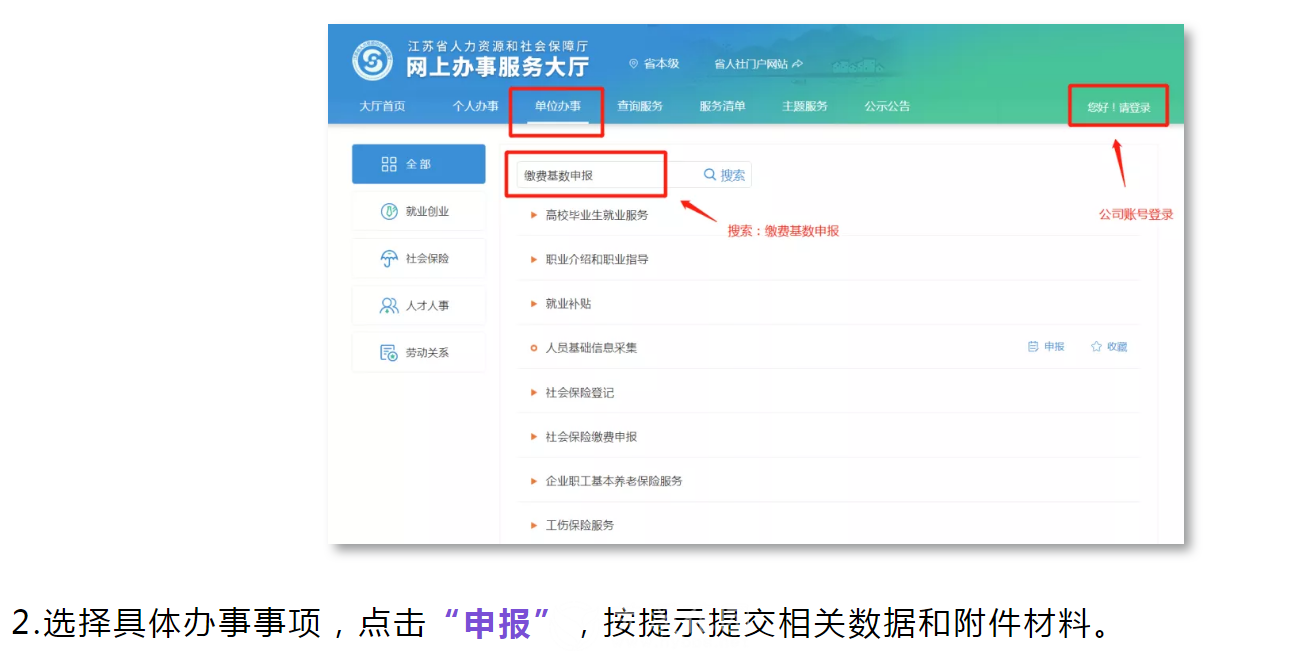The width and height of the screenshot is (1298, 656).
Task: Click the 省人社门户网站 link
Action: tap(751, 63)
